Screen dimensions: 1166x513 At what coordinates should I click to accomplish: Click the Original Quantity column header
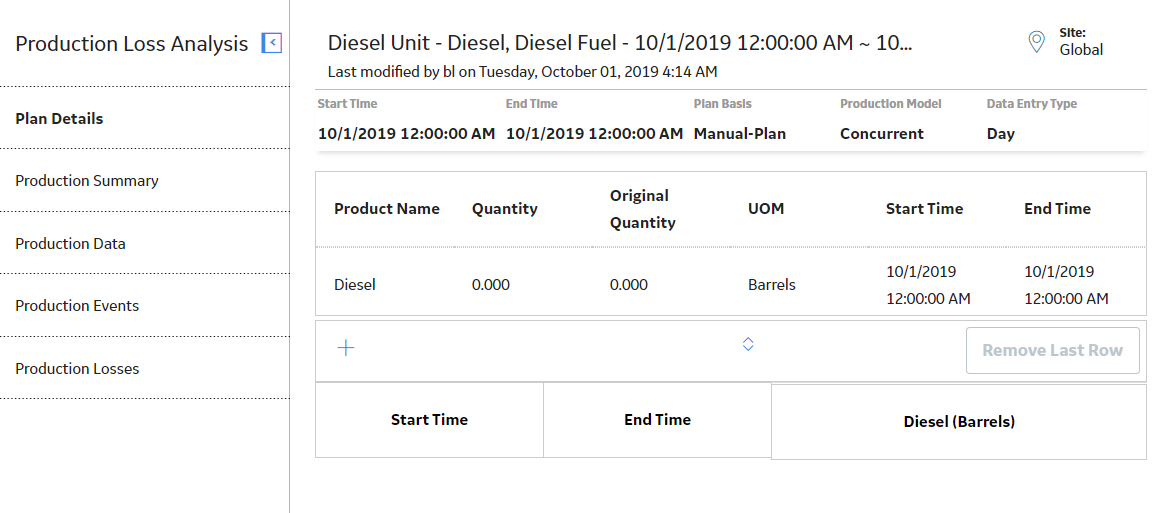coord(642,209)
